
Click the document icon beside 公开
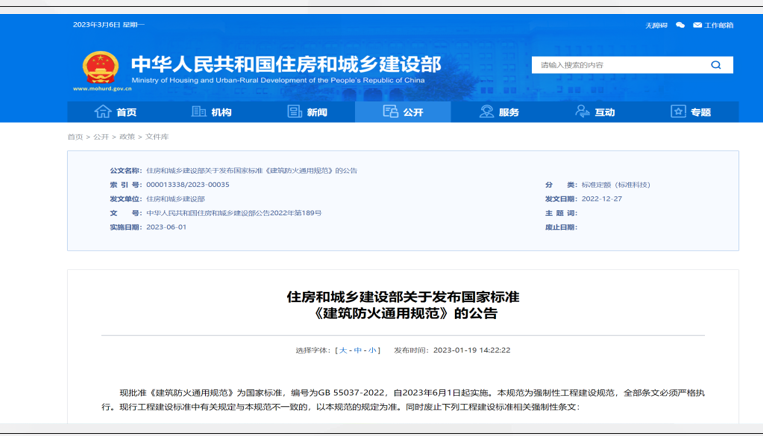pyautogui.click(x=390, y=111)
